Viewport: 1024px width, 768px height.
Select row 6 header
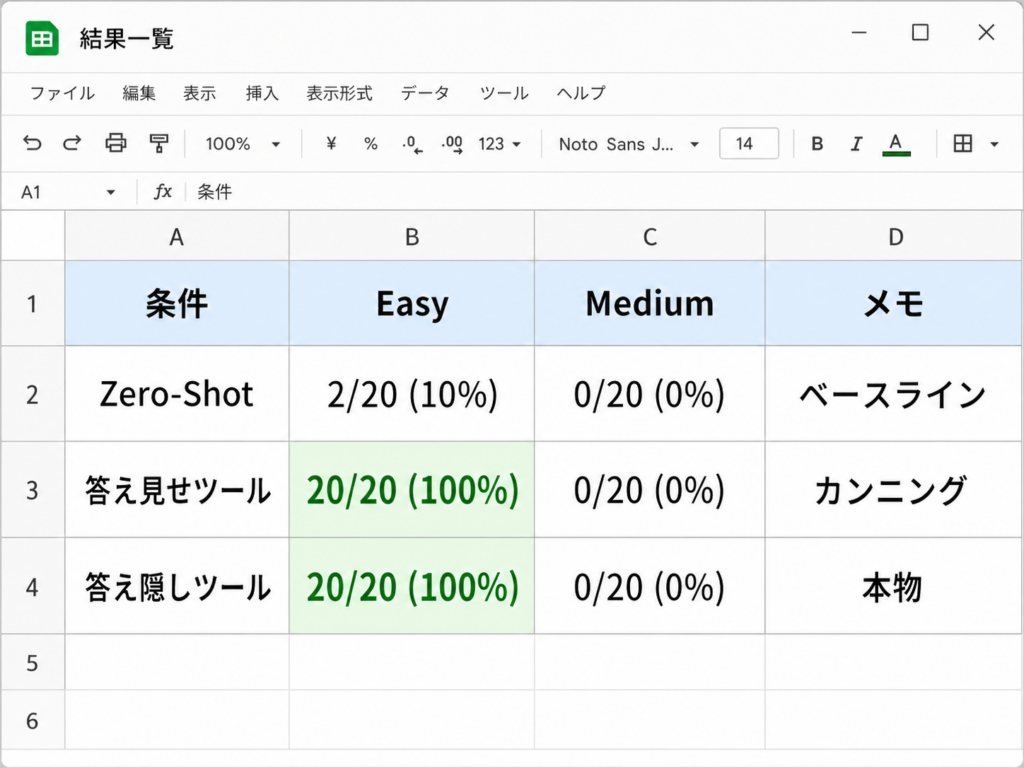[x=33, y=720]
